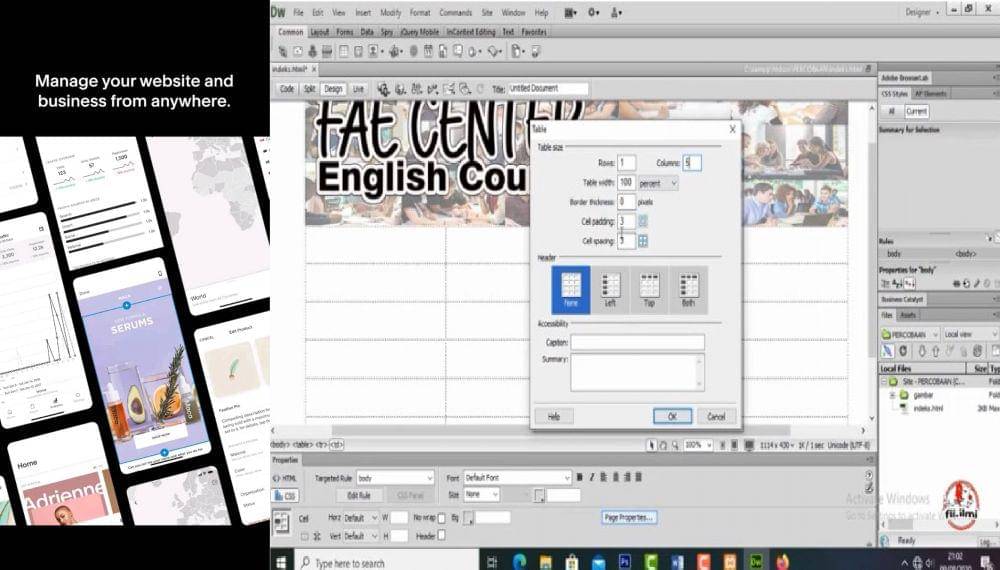Click the Page Properties button
The height and width of the screenshot is (570, 1000).
(x=629, y=517)
